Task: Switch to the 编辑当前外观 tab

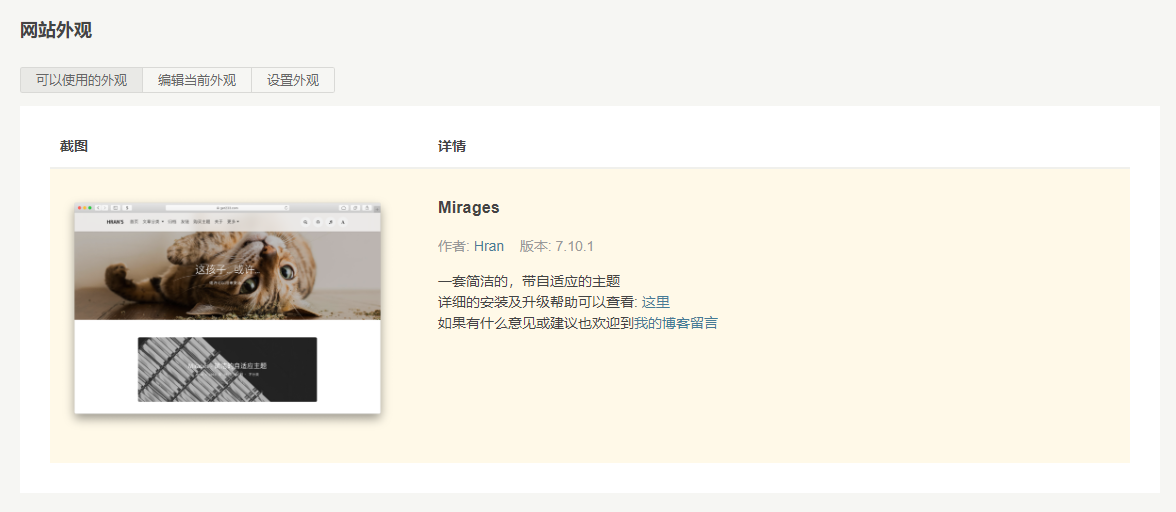Action: pyautogui.click(x=196, y=80)
